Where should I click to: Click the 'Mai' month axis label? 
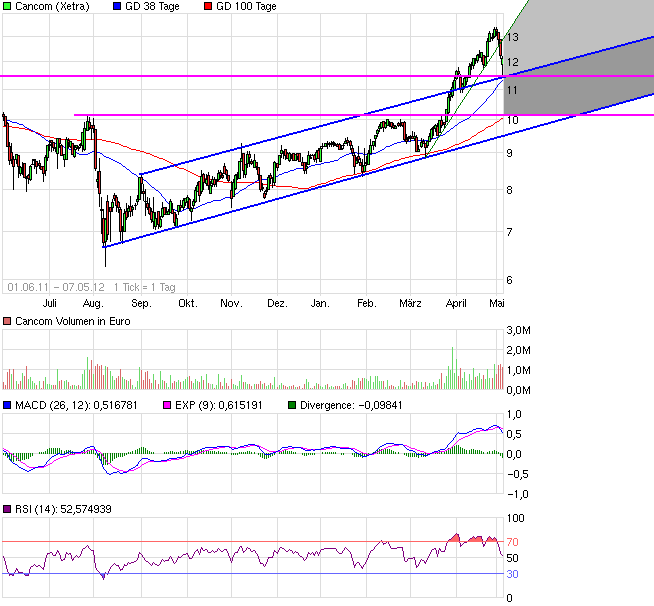pyautogui.click(x=496, y=303)
